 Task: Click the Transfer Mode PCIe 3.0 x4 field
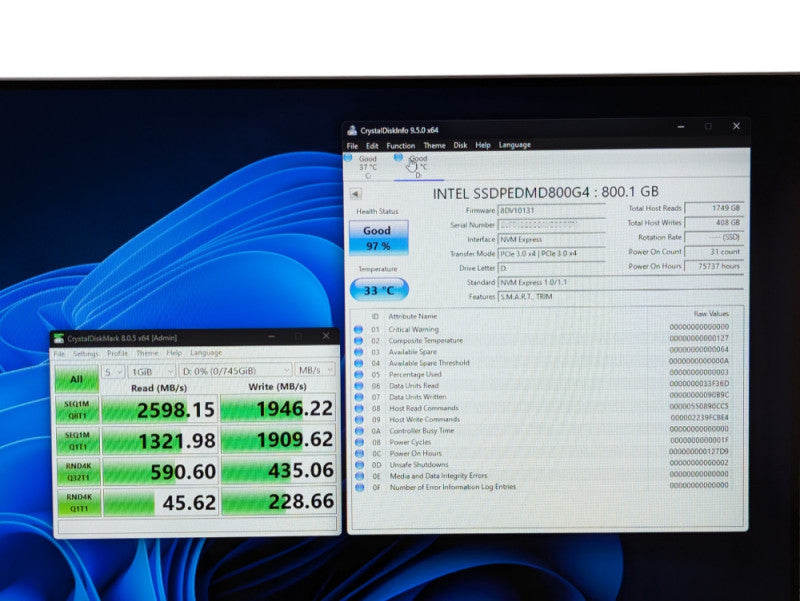(x=551, y=254)
